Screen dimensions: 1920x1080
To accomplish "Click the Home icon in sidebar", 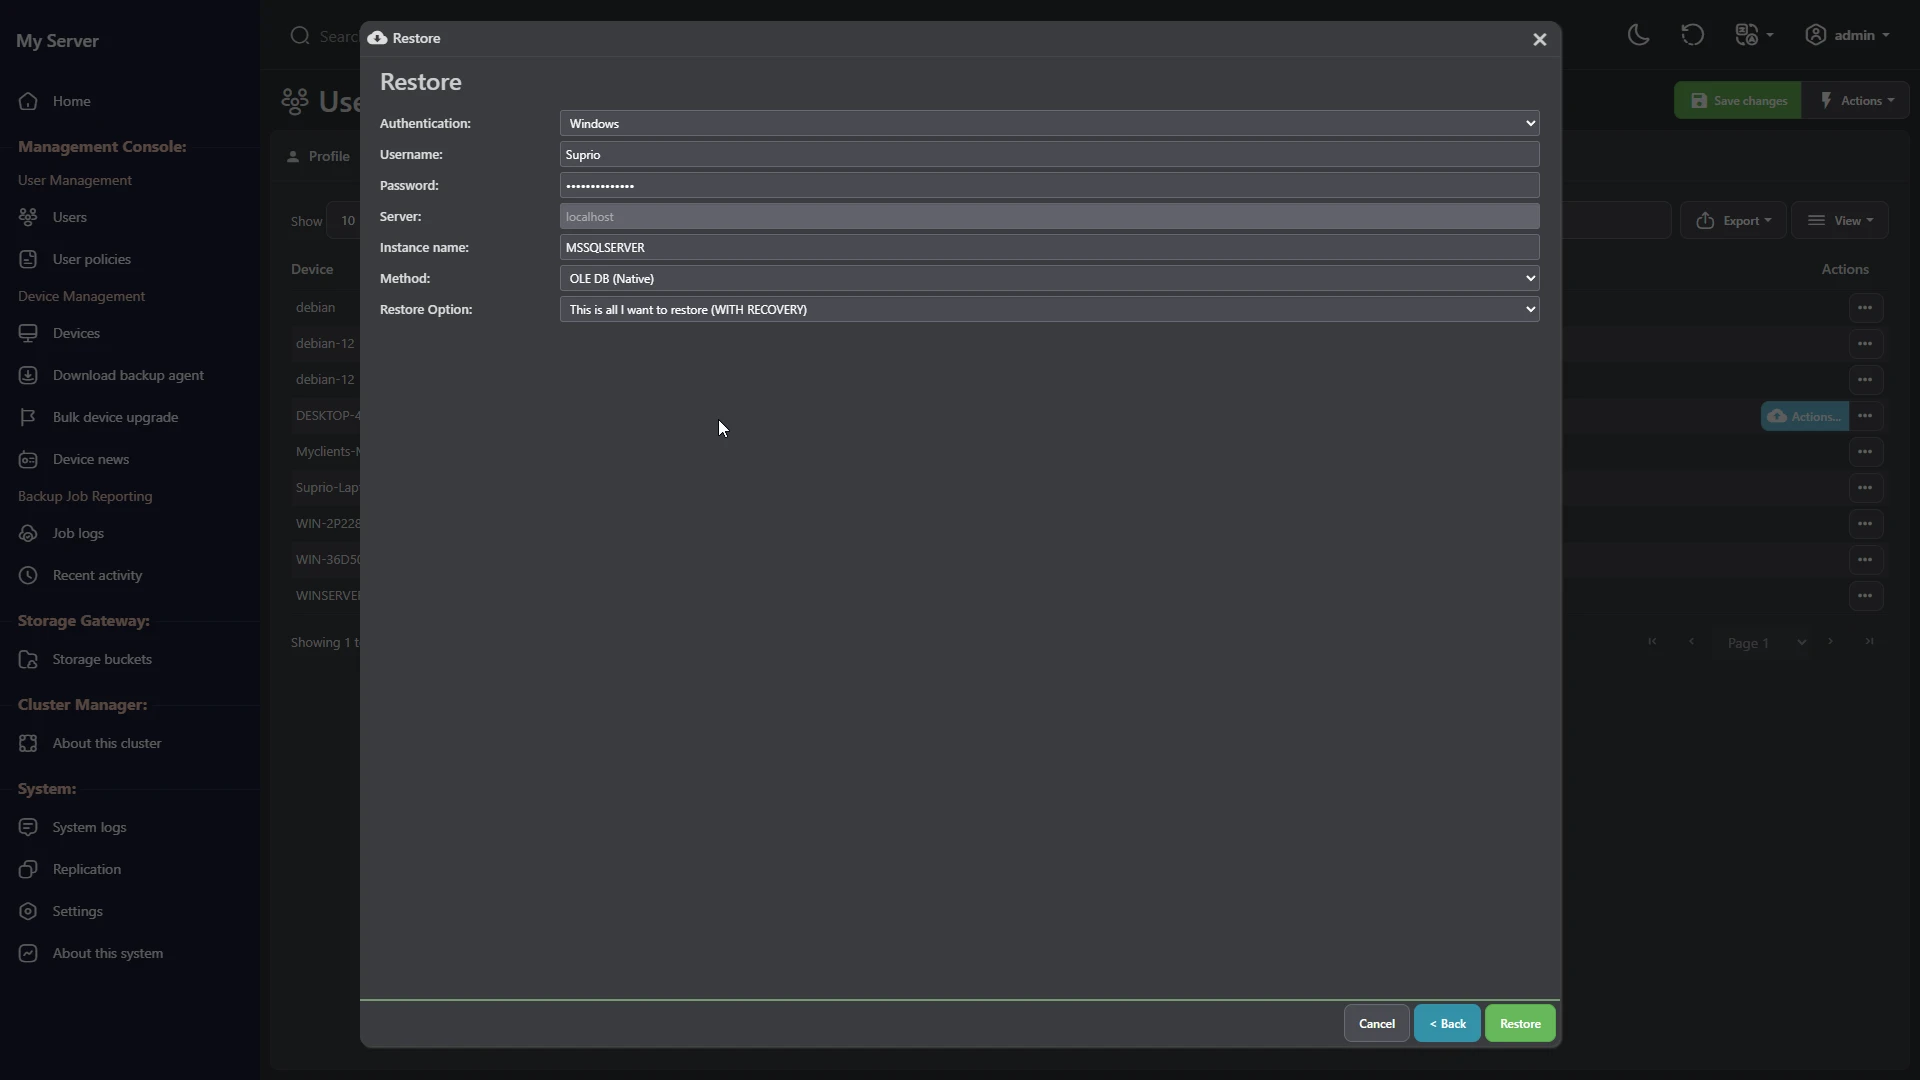I will [28, 101].
